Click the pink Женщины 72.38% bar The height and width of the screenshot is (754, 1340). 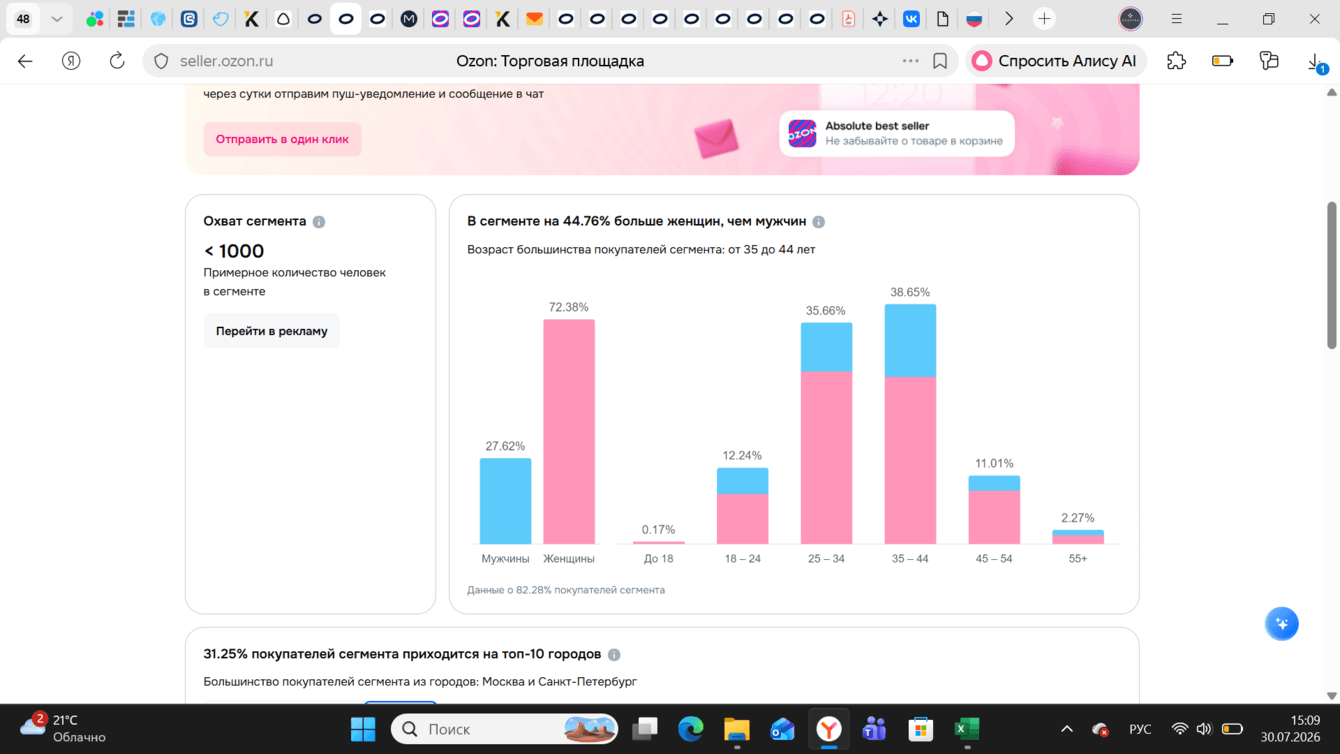(569, 432)
